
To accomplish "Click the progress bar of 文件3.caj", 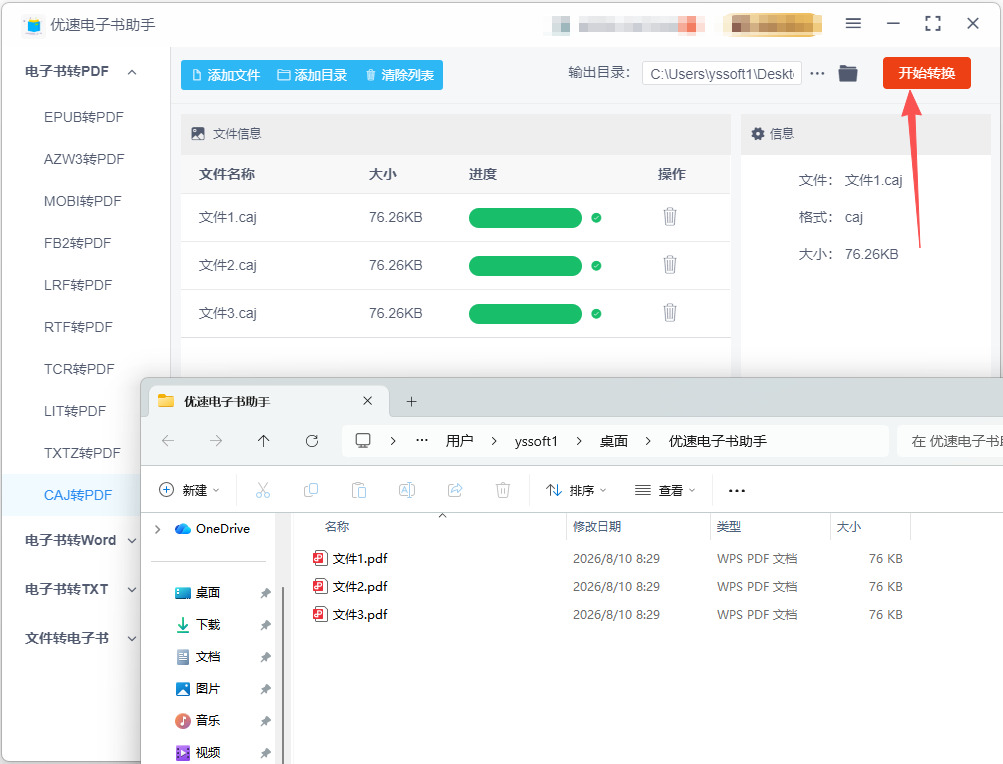I will tap(525, 314).
